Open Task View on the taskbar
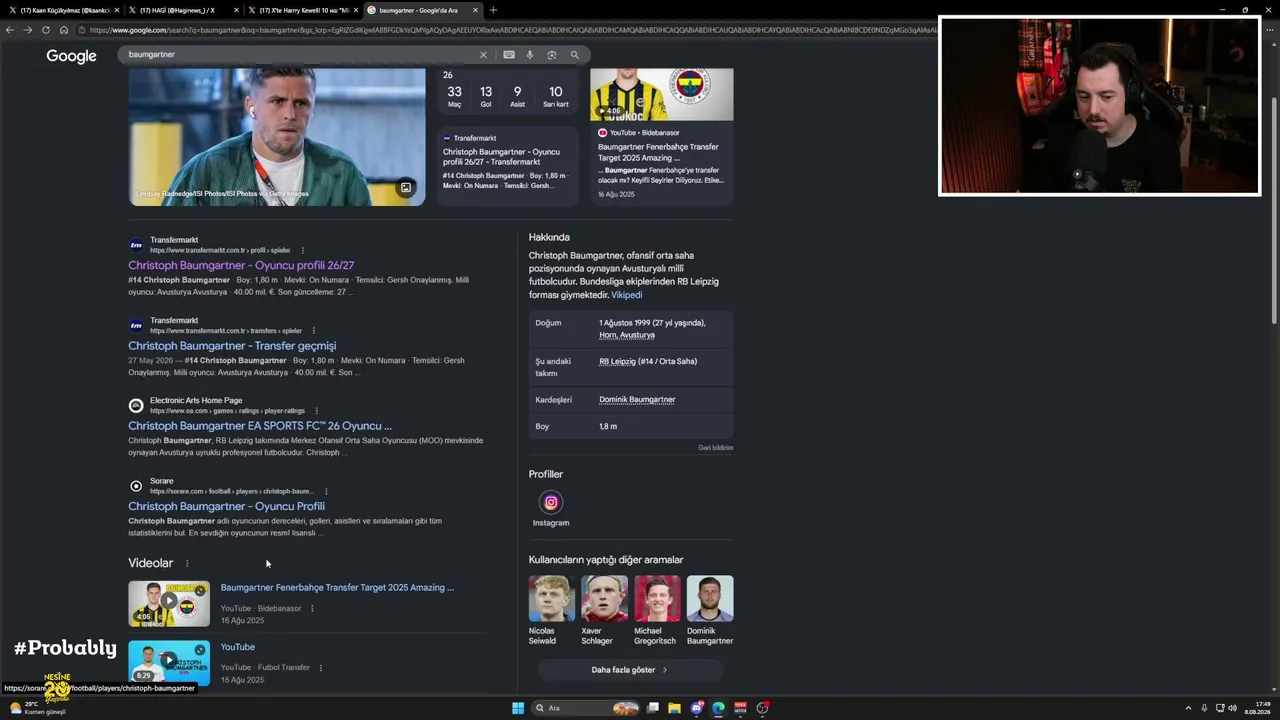The height and width of the screenshot is (720, 1280). click(x=653, y=708)
